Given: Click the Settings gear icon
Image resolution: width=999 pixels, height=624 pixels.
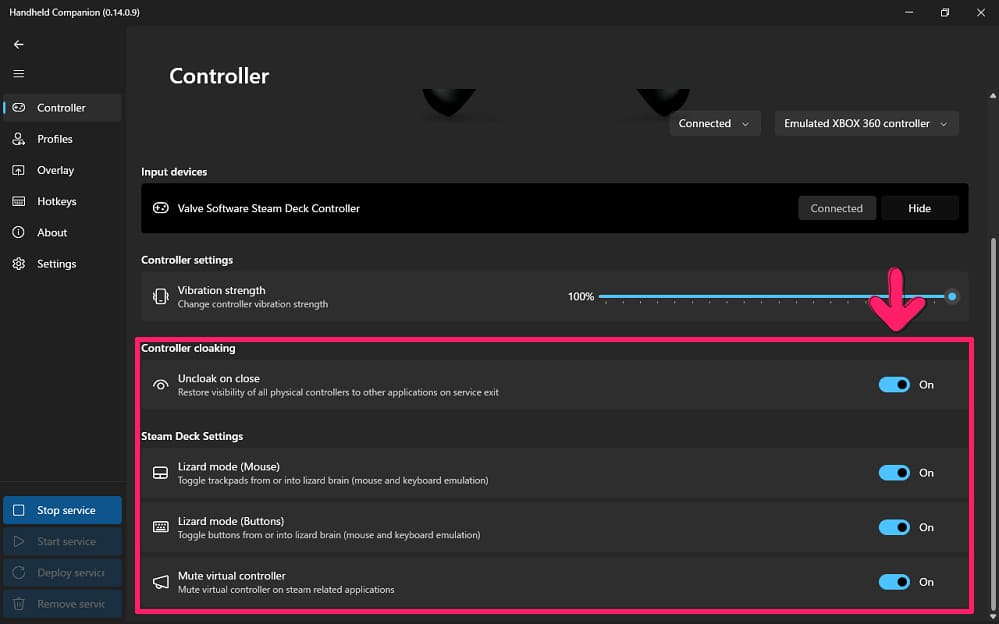Looking at the screenshot, I should pos(18,264).
